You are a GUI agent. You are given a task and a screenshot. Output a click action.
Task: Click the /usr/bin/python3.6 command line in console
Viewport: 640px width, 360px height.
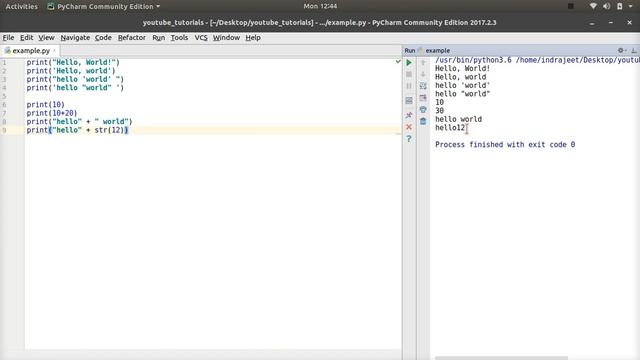537,60
